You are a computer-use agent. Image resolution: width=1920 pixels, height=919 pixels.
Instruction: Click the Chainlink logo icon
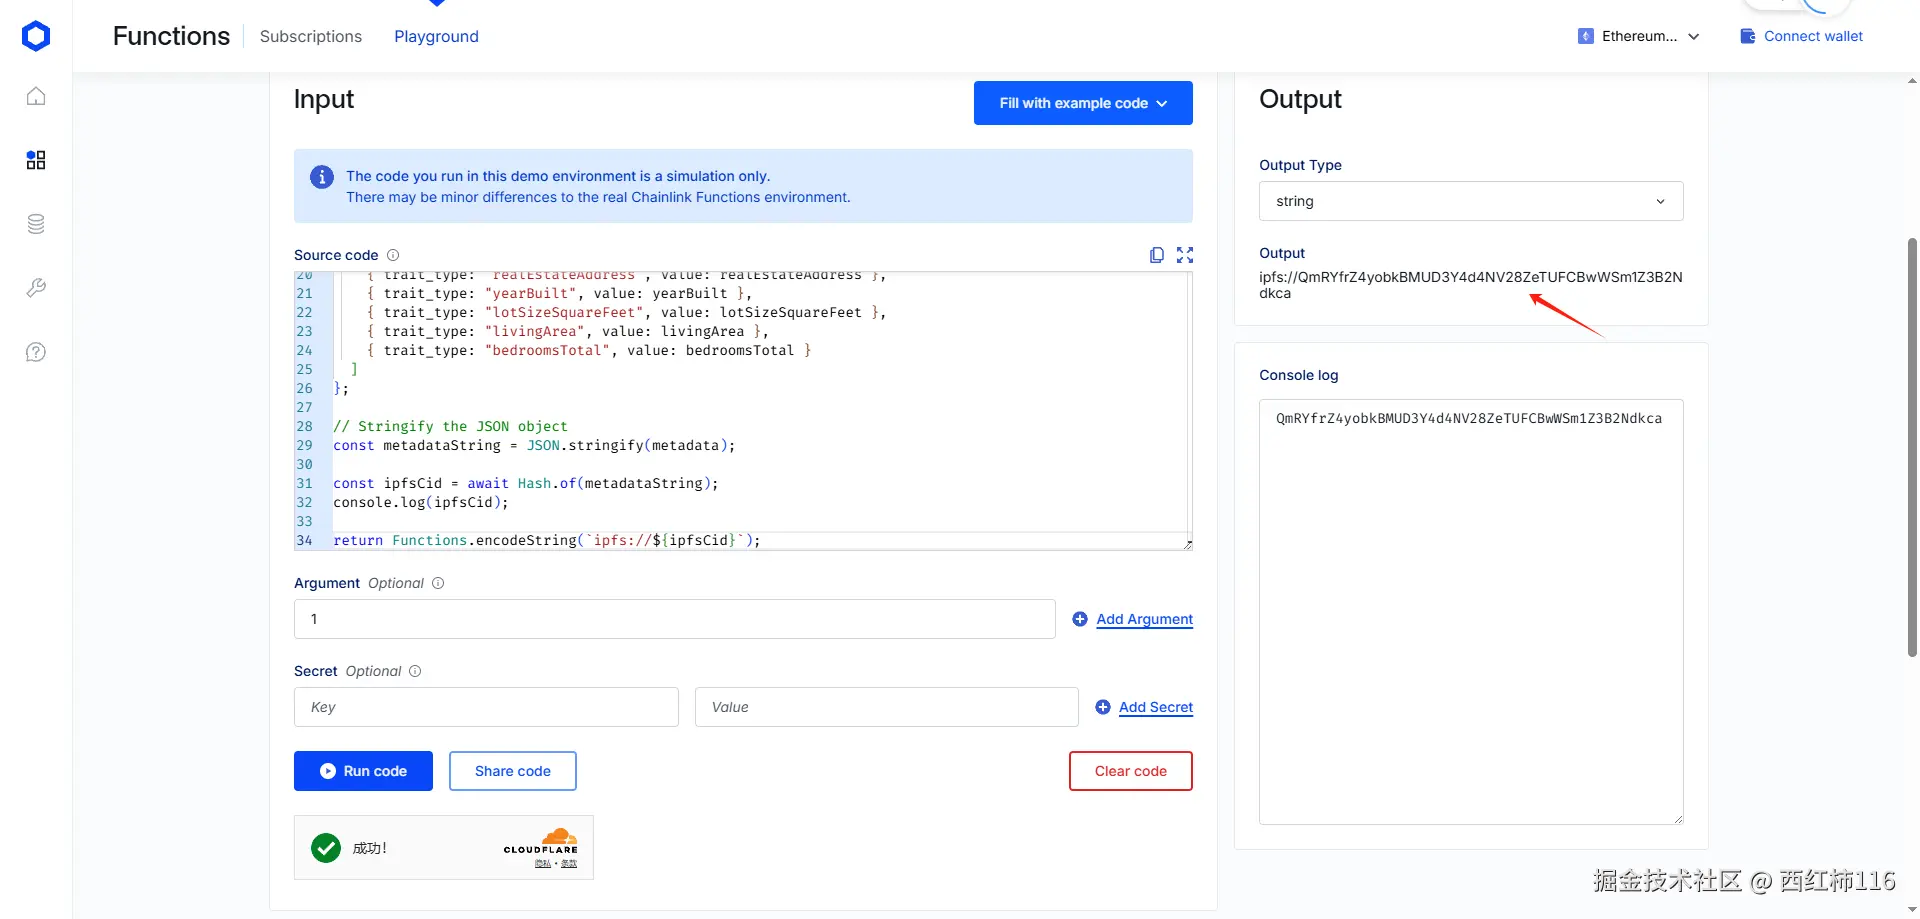pyautogui.click(x=36, y=36)
